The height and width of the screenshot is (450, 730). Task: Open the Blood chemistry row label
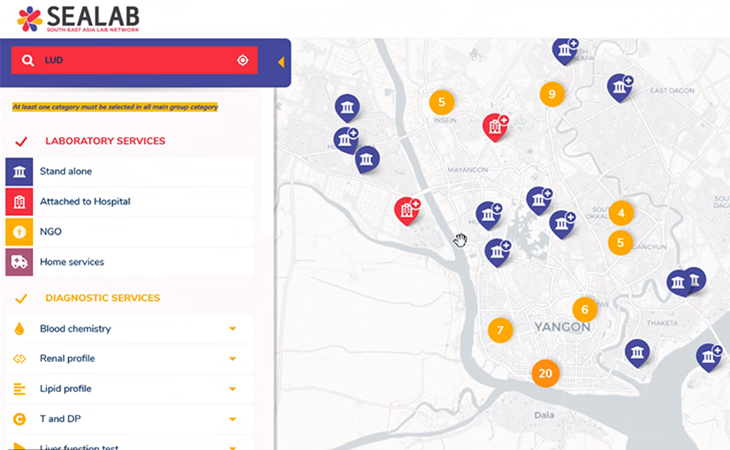click(75, 329)
